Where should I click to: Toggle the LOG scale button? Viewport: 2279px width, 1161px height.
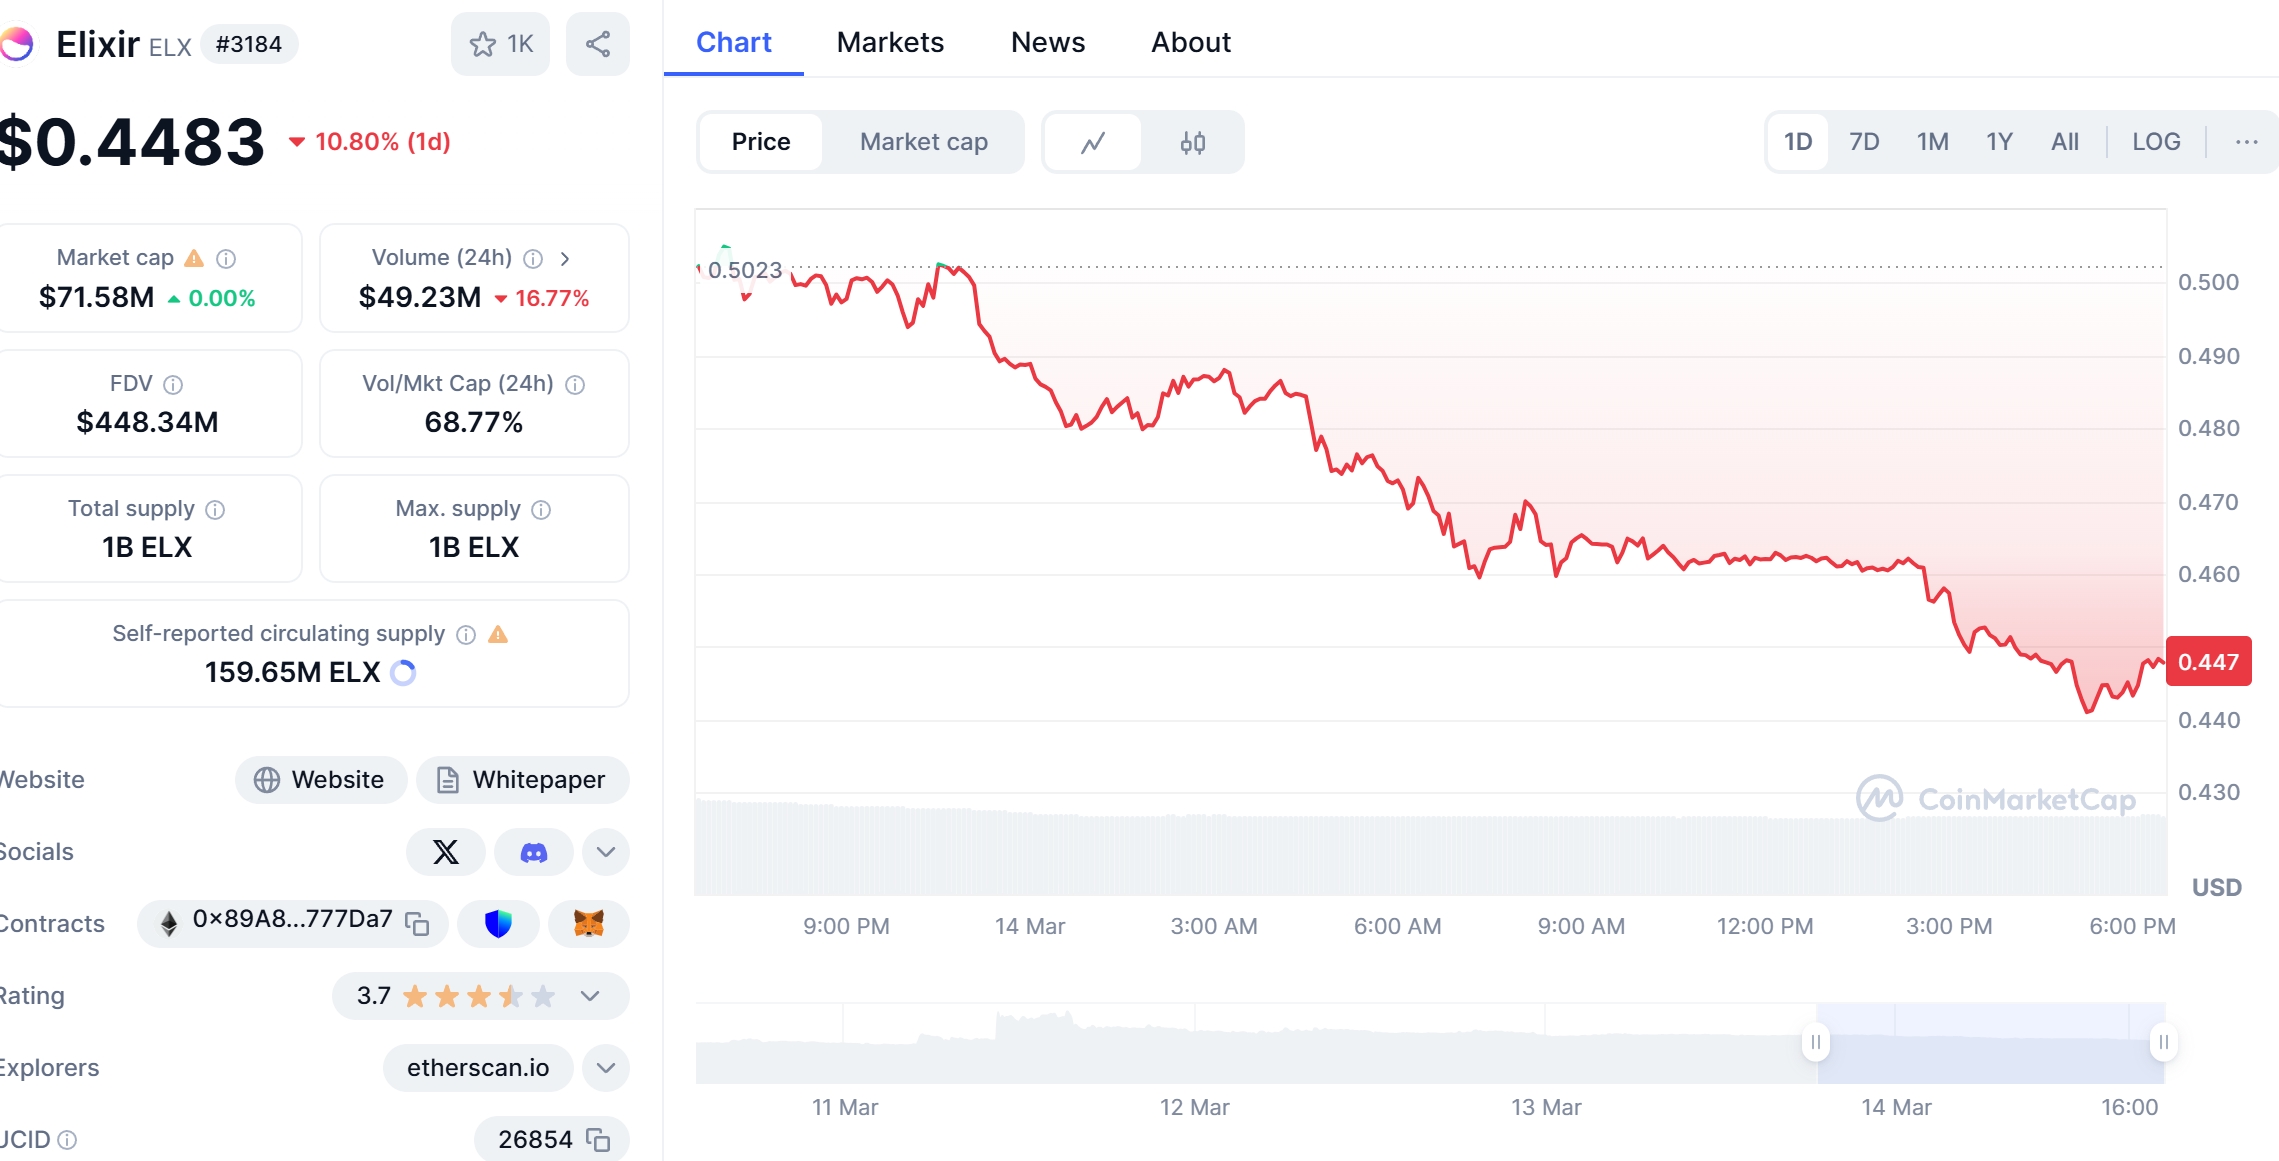pos(2156,141)
